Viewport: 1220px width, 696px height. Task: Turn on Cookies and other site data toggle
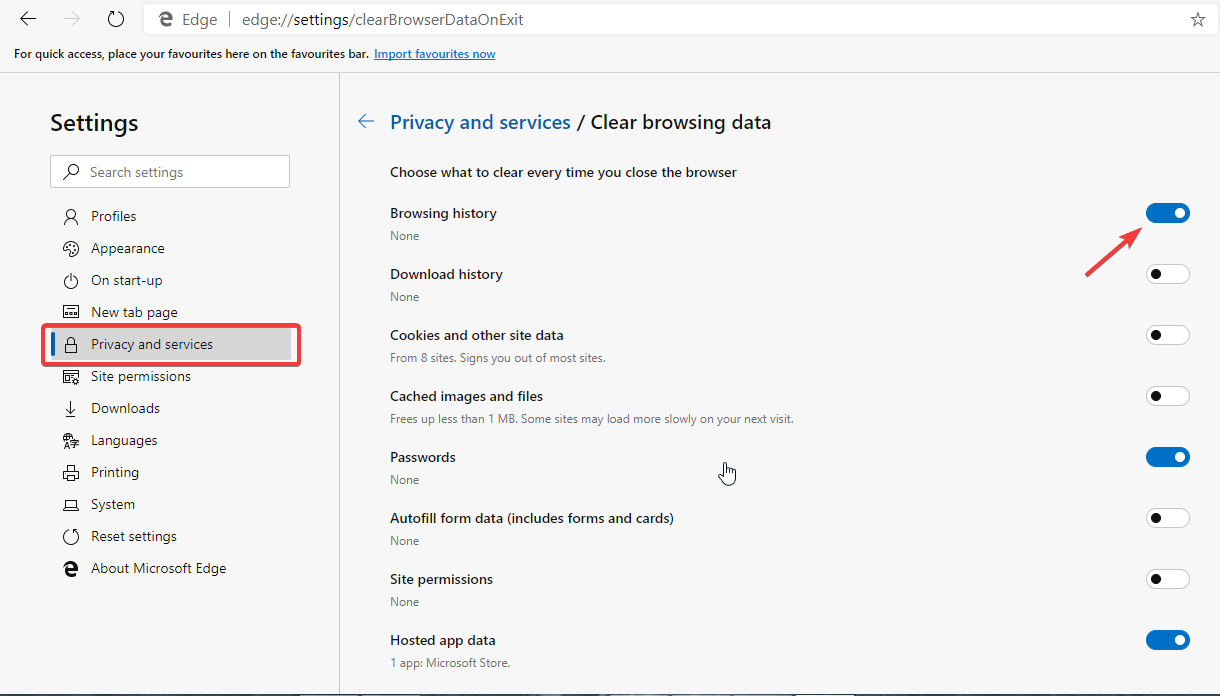[x=1167, y=335]
